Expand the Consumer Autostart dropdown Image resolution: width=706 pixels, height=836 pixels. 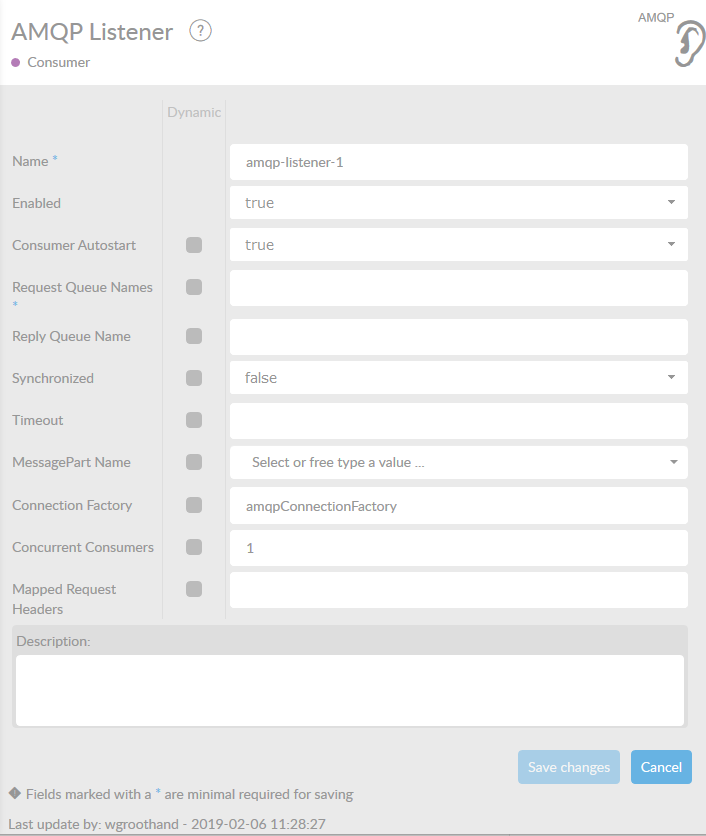click(458, 245)
